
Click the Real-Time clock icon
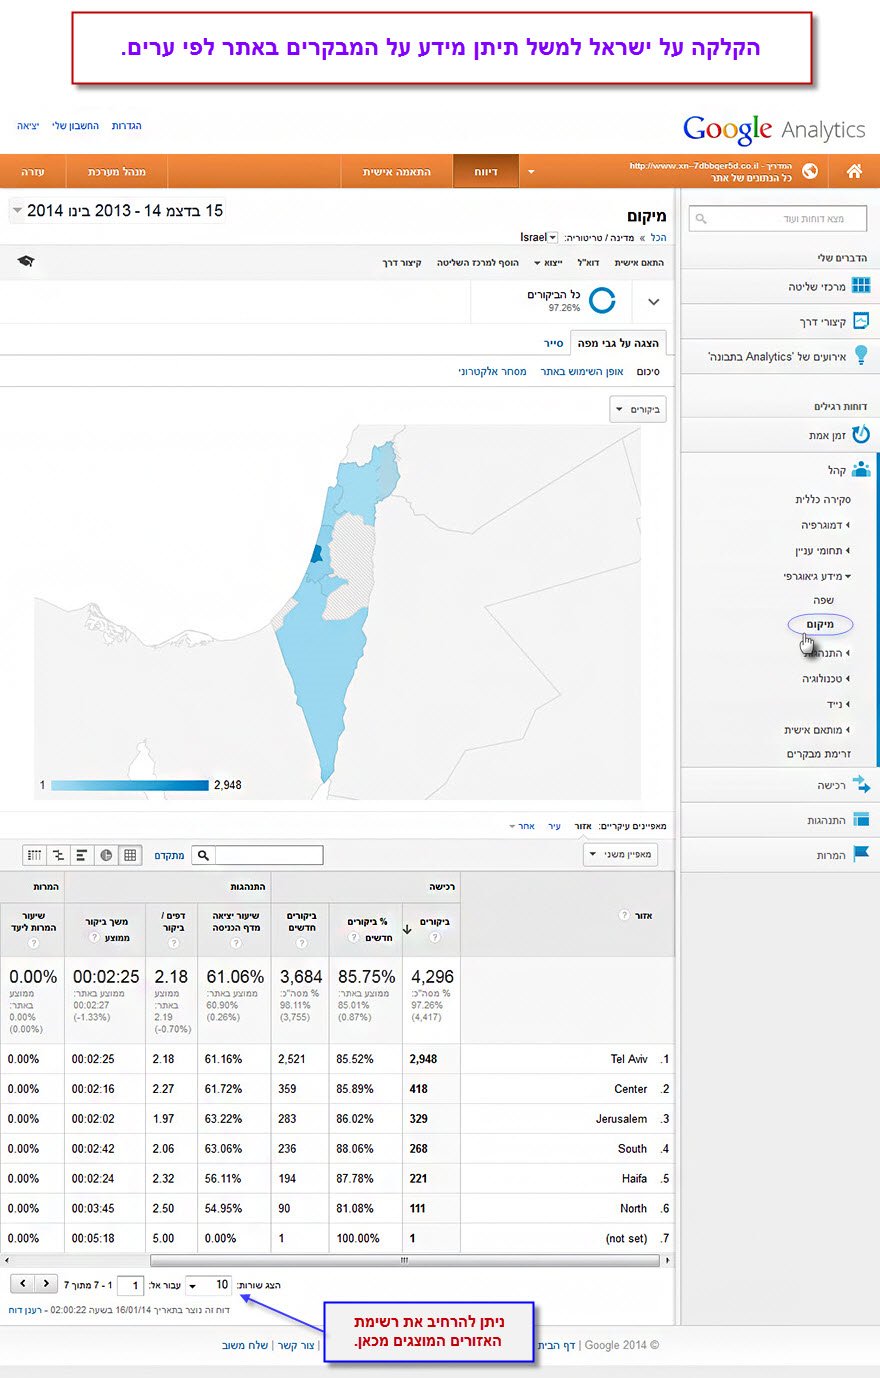click(x=860, y=435)
